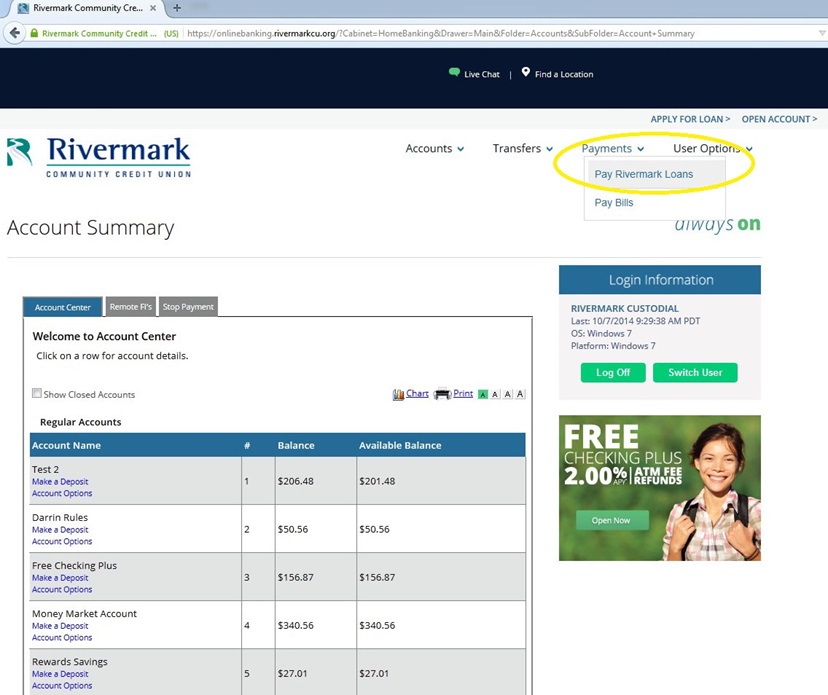Click Open Now on checking ad
Image resolution: width=828 pixels, height=695 pixels.
point(611,520)
